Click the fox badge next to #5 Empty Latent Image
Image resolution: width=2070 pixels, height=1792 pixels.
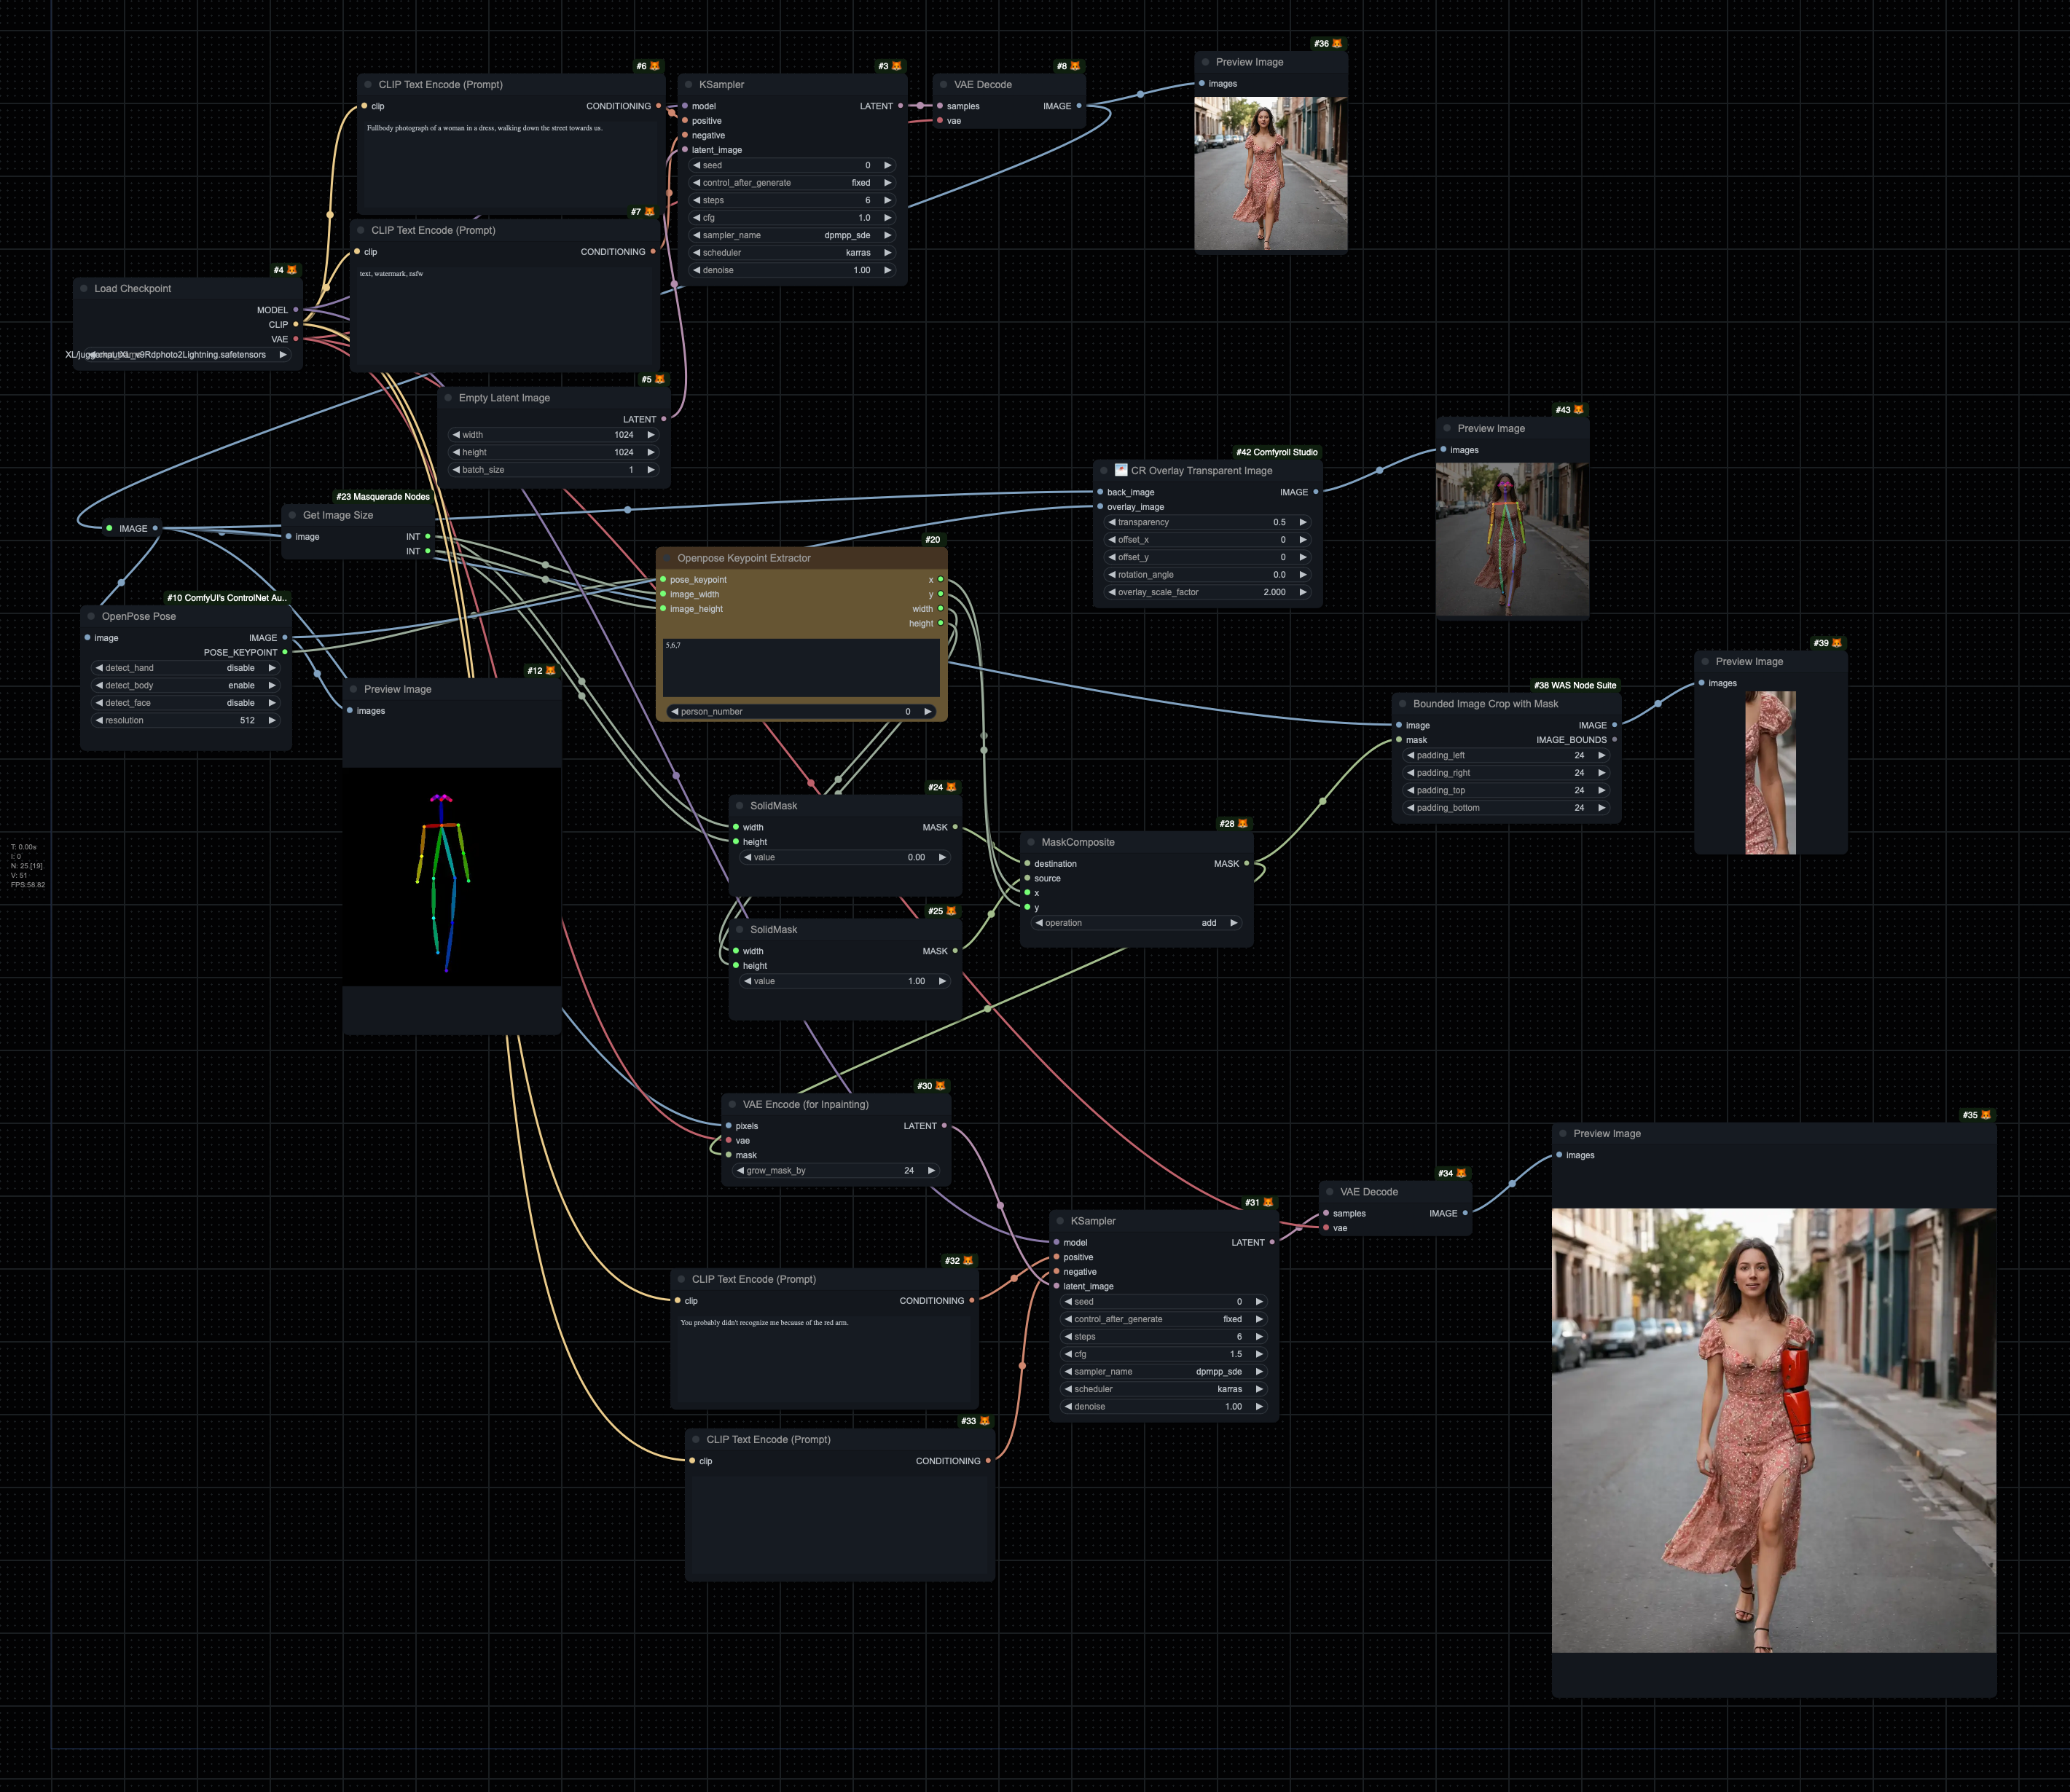(x=660, y=379)
